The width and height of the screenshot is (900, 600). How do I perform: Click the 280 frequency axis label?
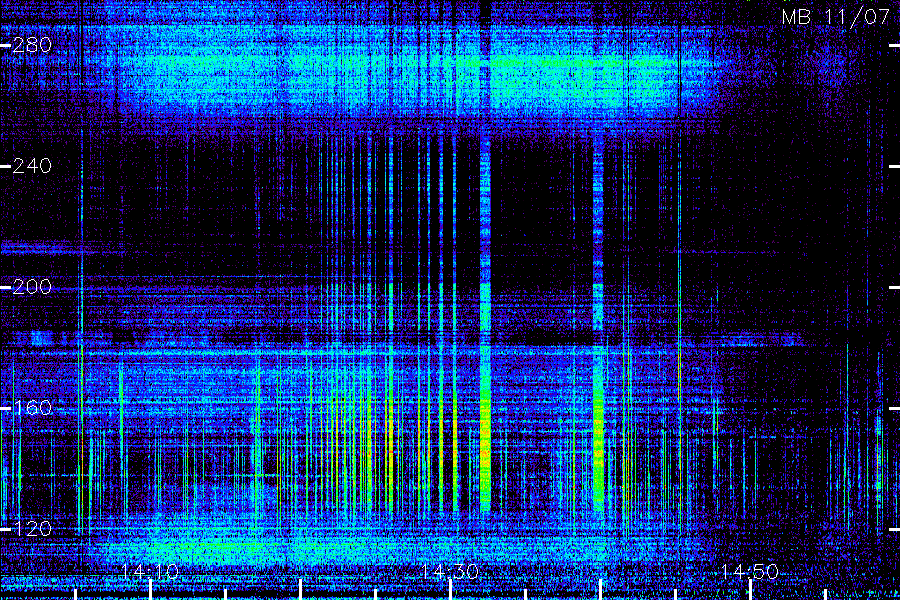coord(32,45)
